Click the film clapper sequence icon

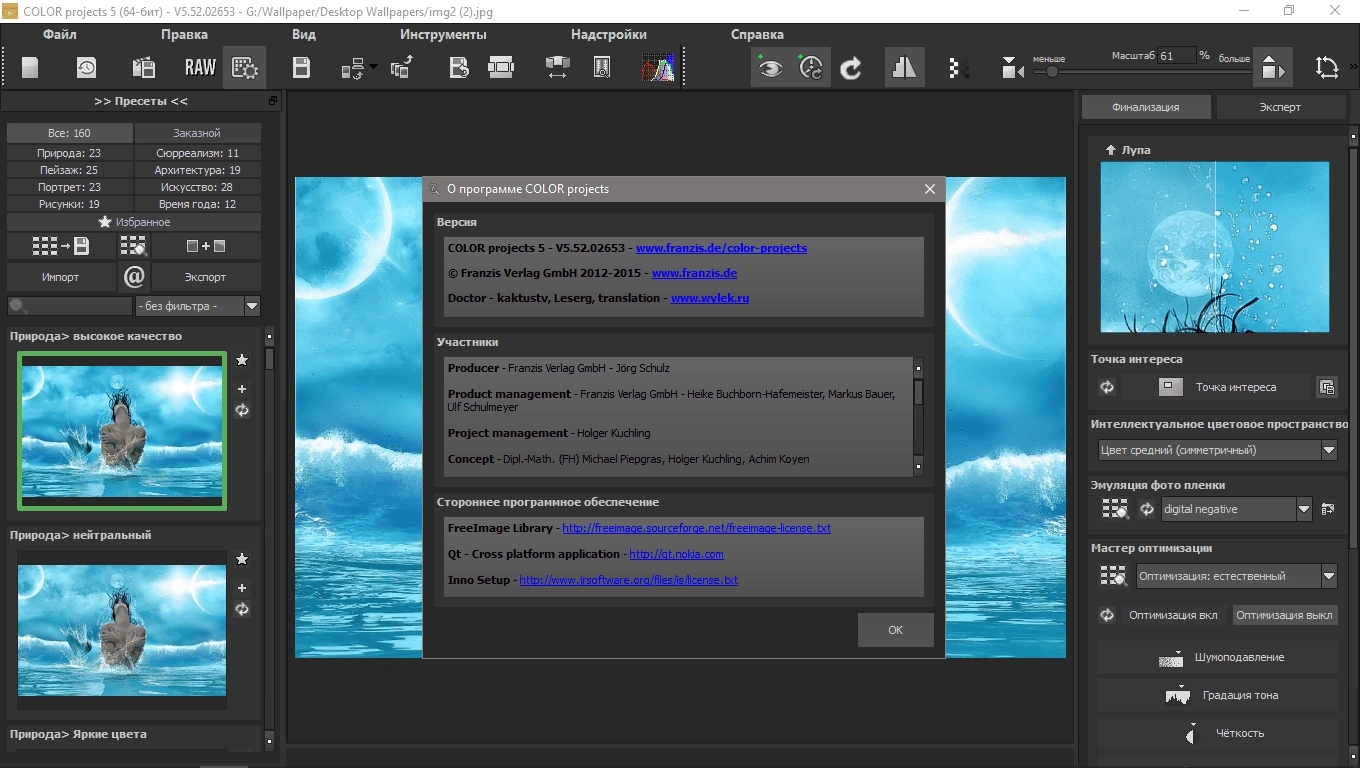(143, 67)
